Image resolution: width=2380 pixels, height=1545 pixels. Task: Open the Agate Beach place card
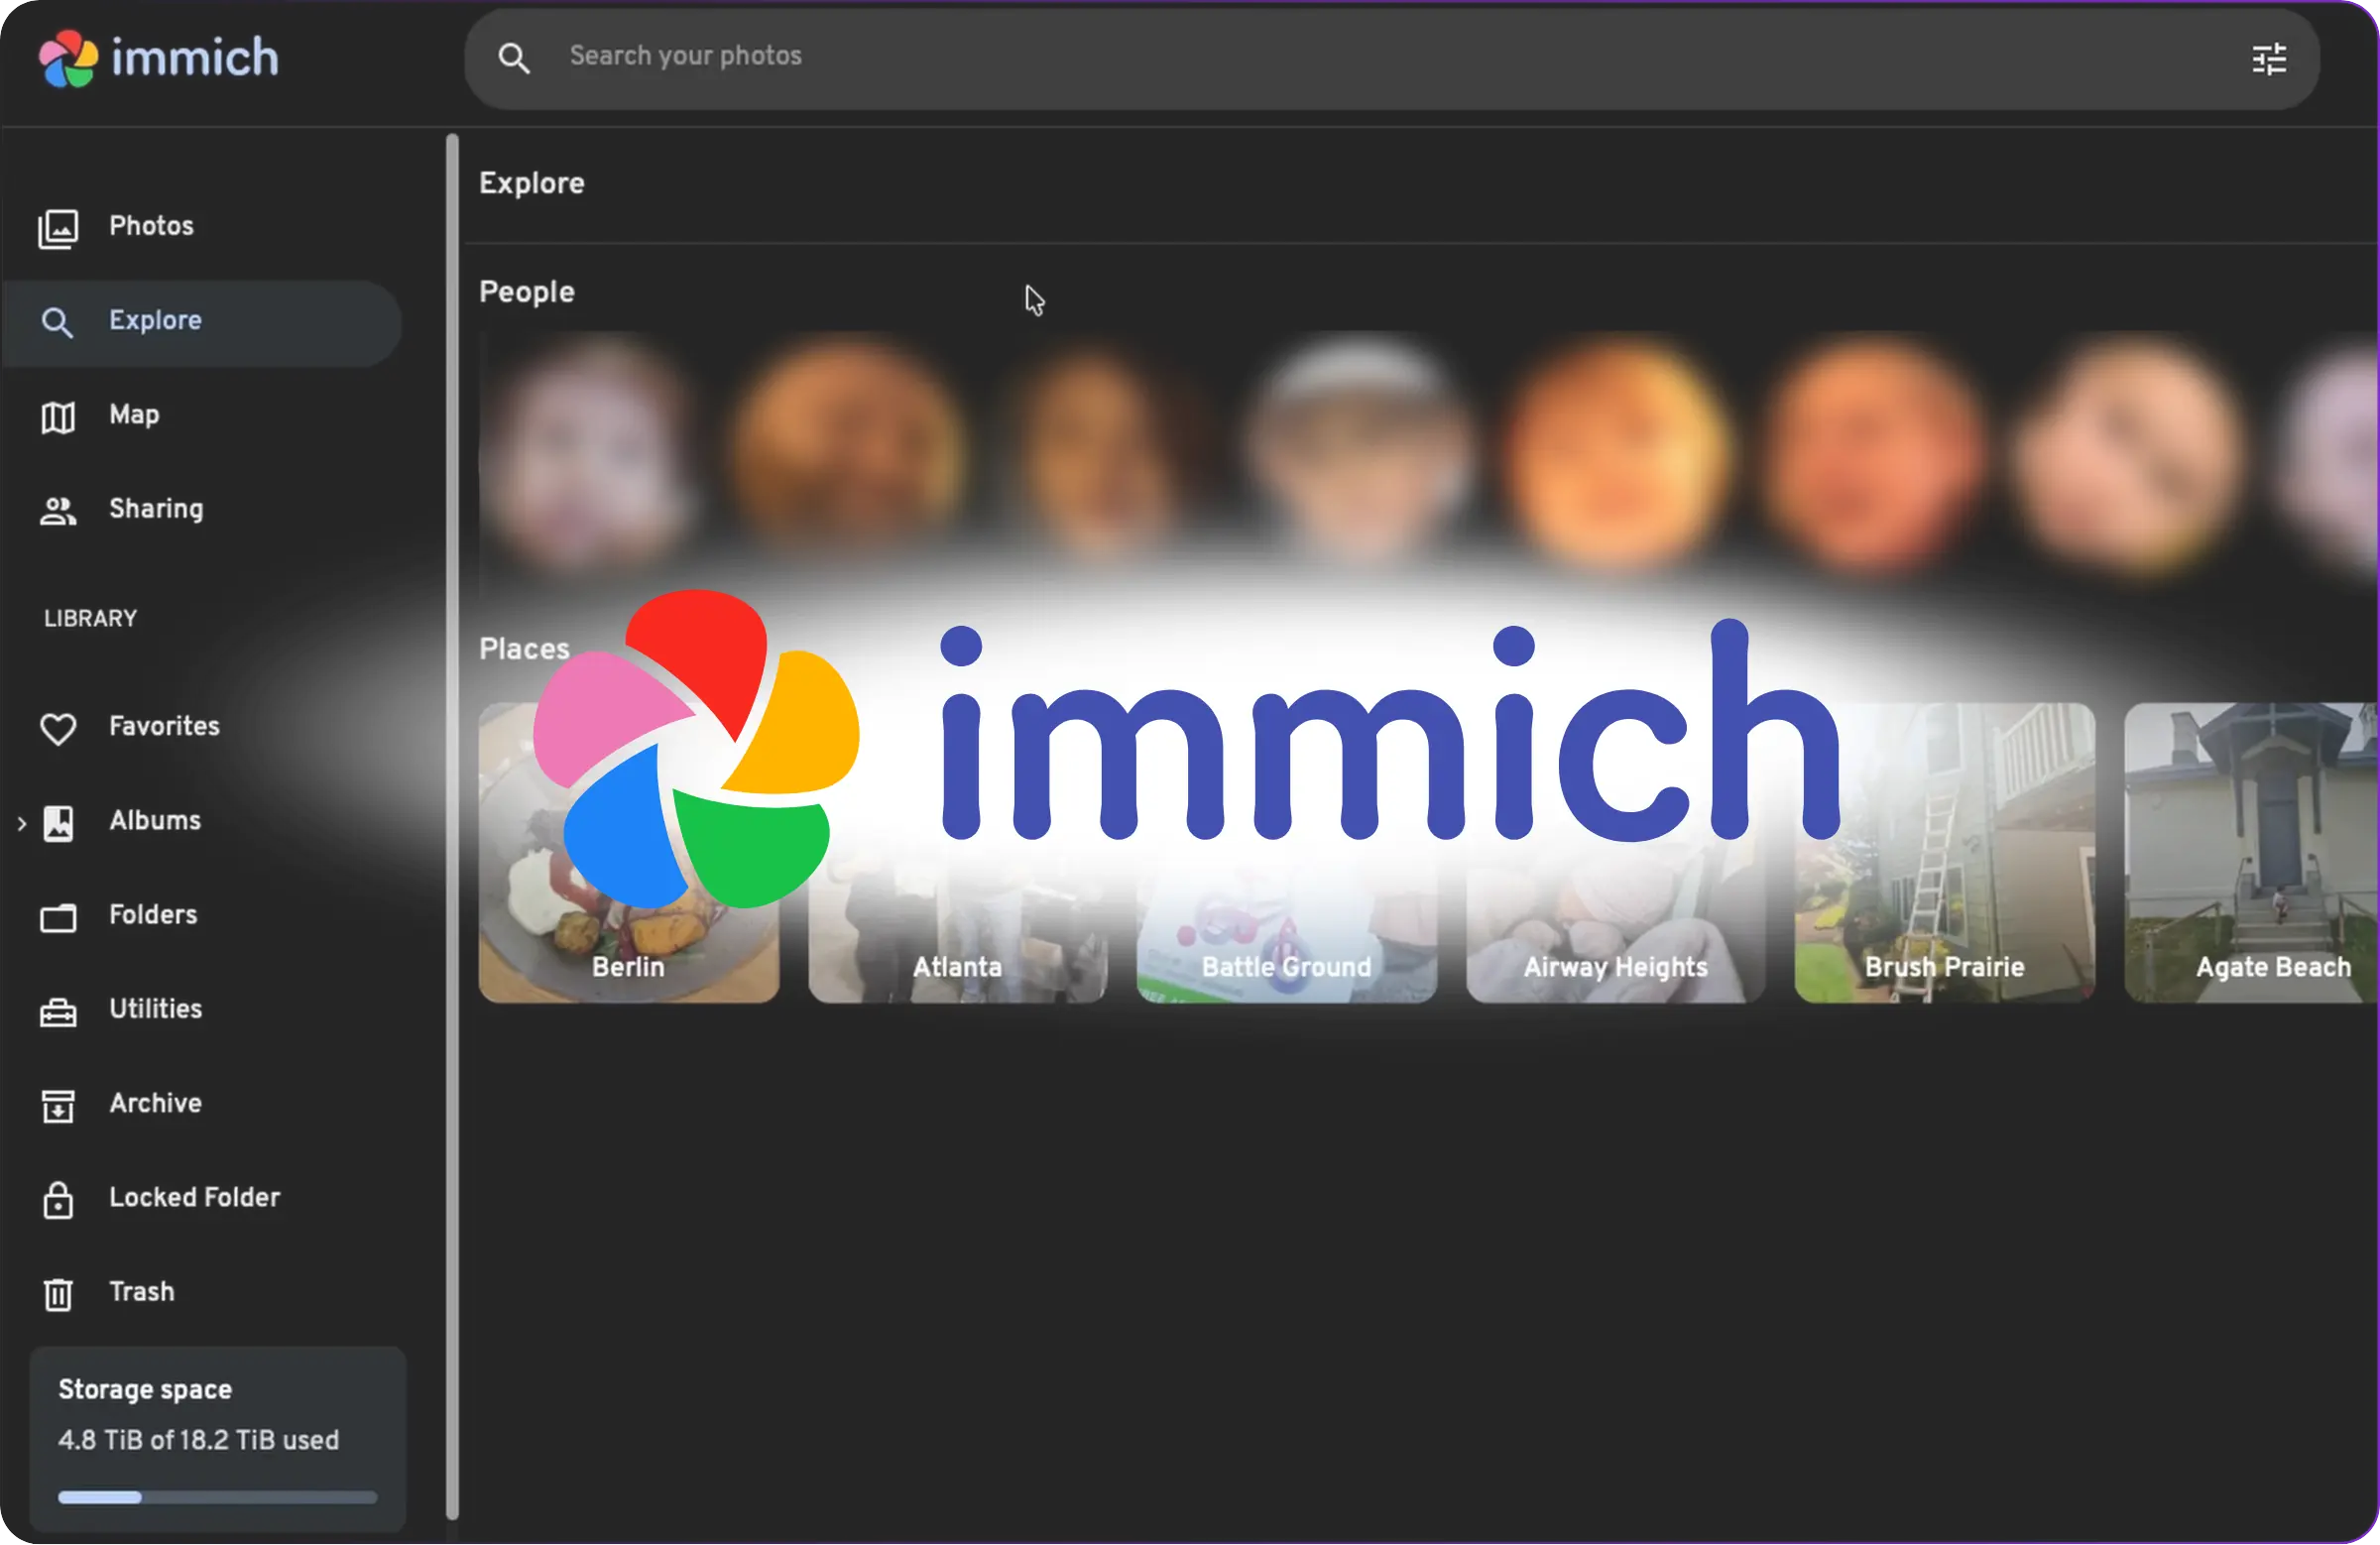(x=2251, y=854)
